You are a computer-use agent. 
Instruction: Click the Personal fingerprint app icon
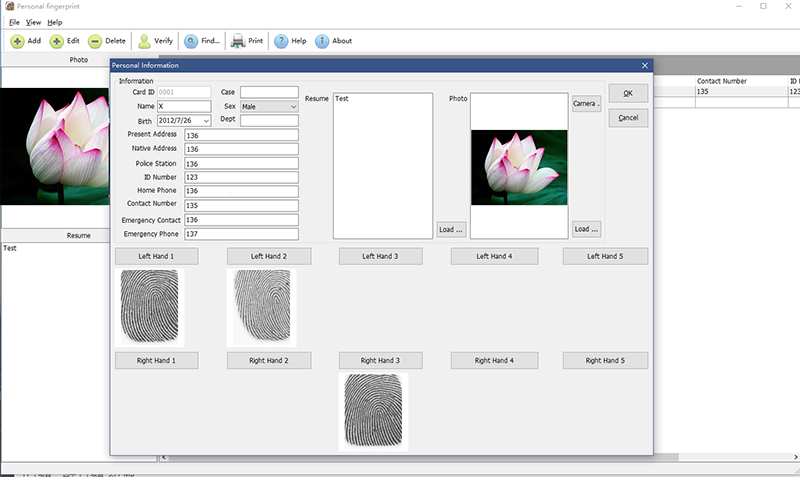pos(9,6)
